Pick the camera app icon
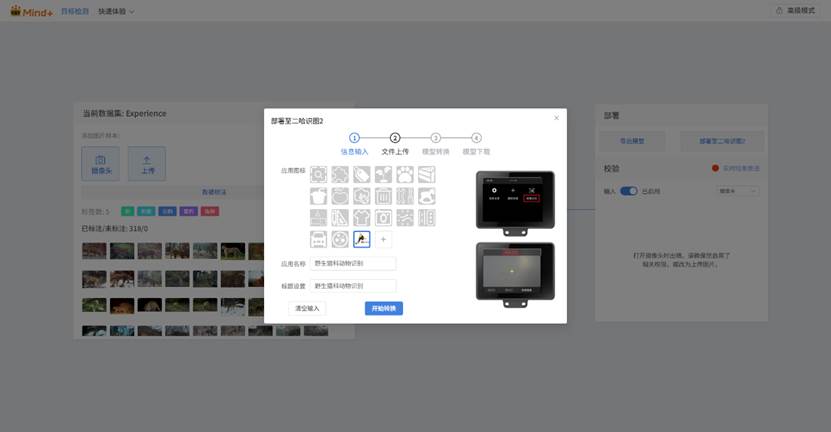The image size is (831, 432). click(383, 218)
